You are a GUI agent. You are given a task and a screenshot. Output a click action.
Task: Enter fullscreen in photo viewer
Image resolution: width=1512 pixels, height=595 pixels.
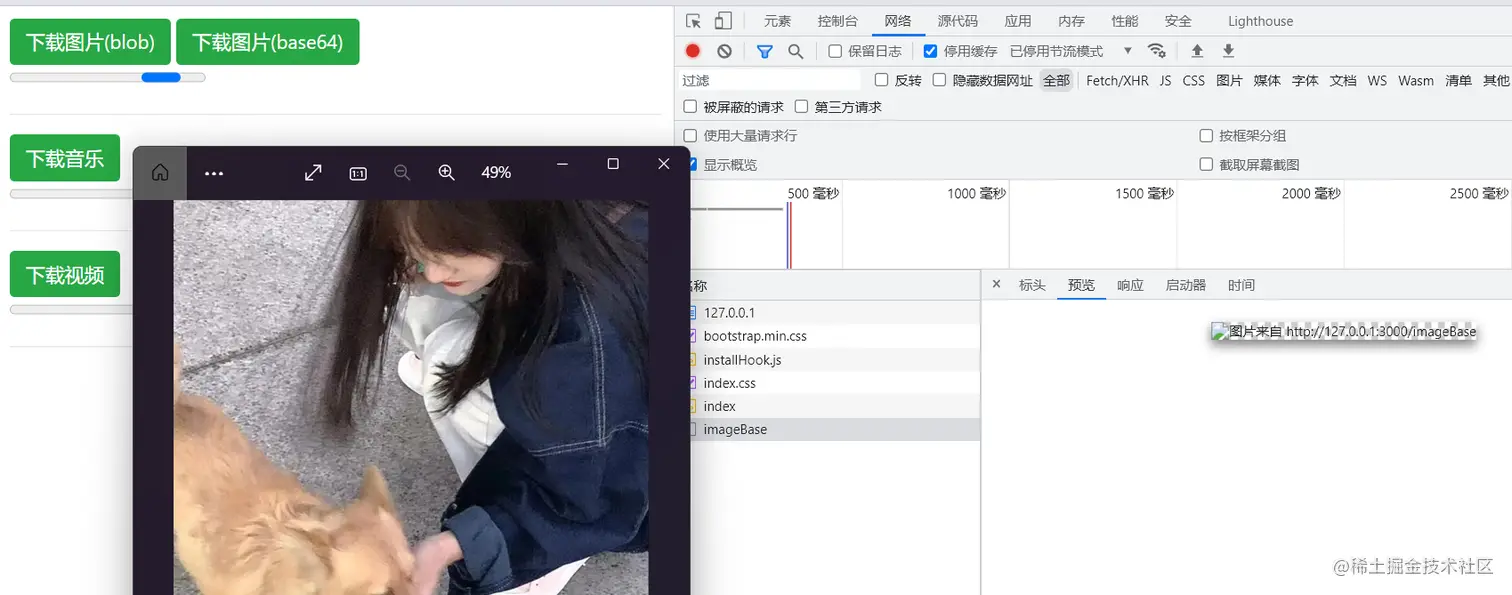coord(313,173)
